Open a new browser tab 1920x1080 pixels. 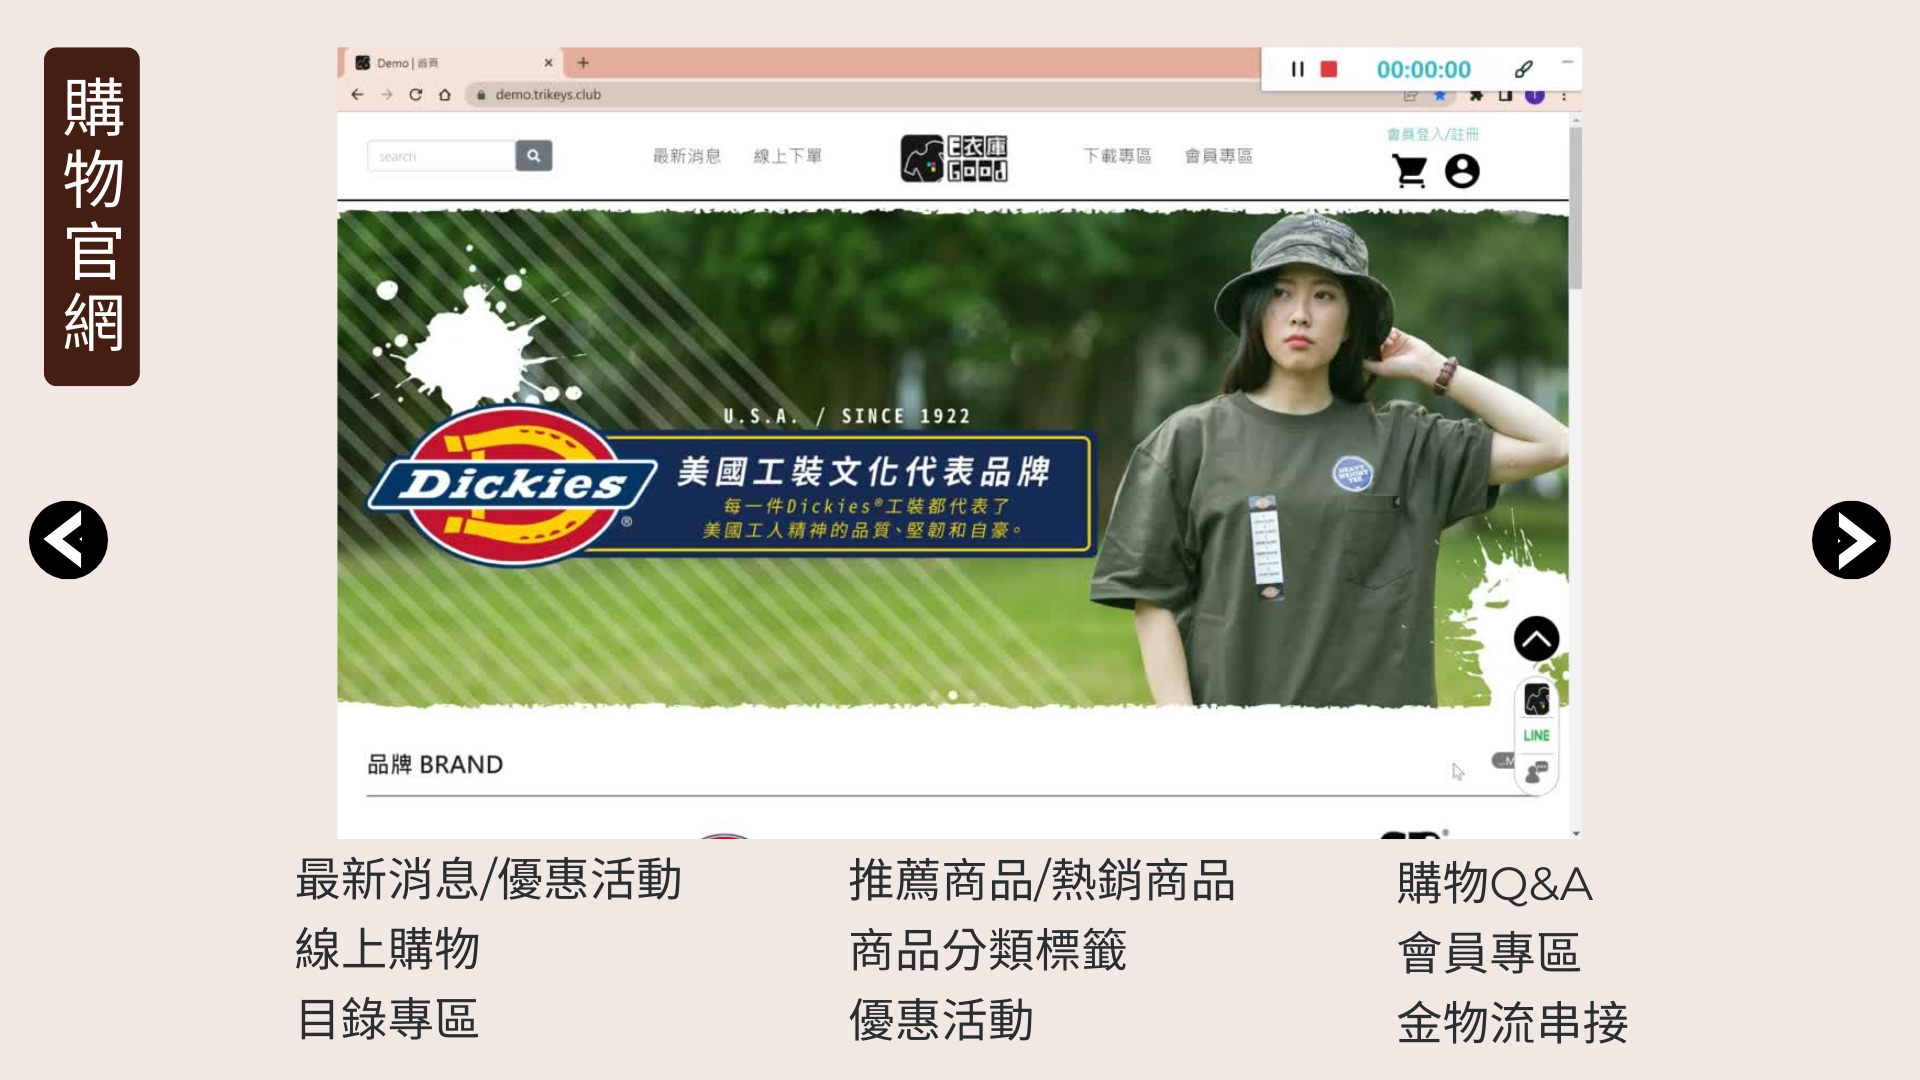(583, 63)
